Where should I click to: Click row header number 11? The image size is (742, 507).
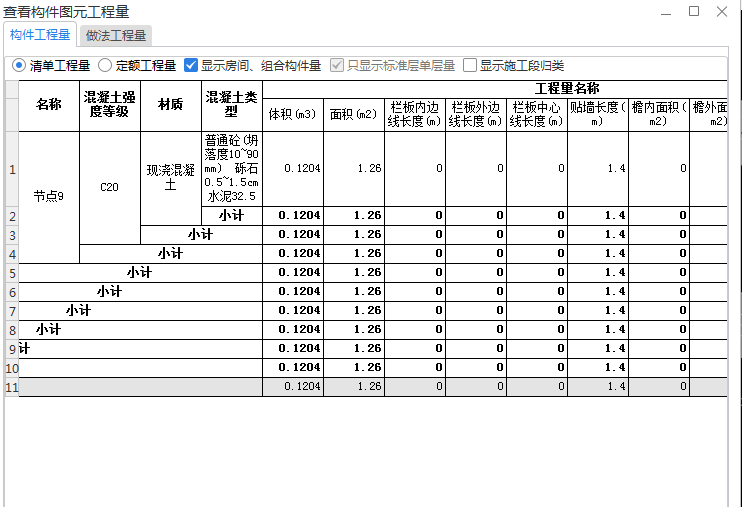point(12,387)
